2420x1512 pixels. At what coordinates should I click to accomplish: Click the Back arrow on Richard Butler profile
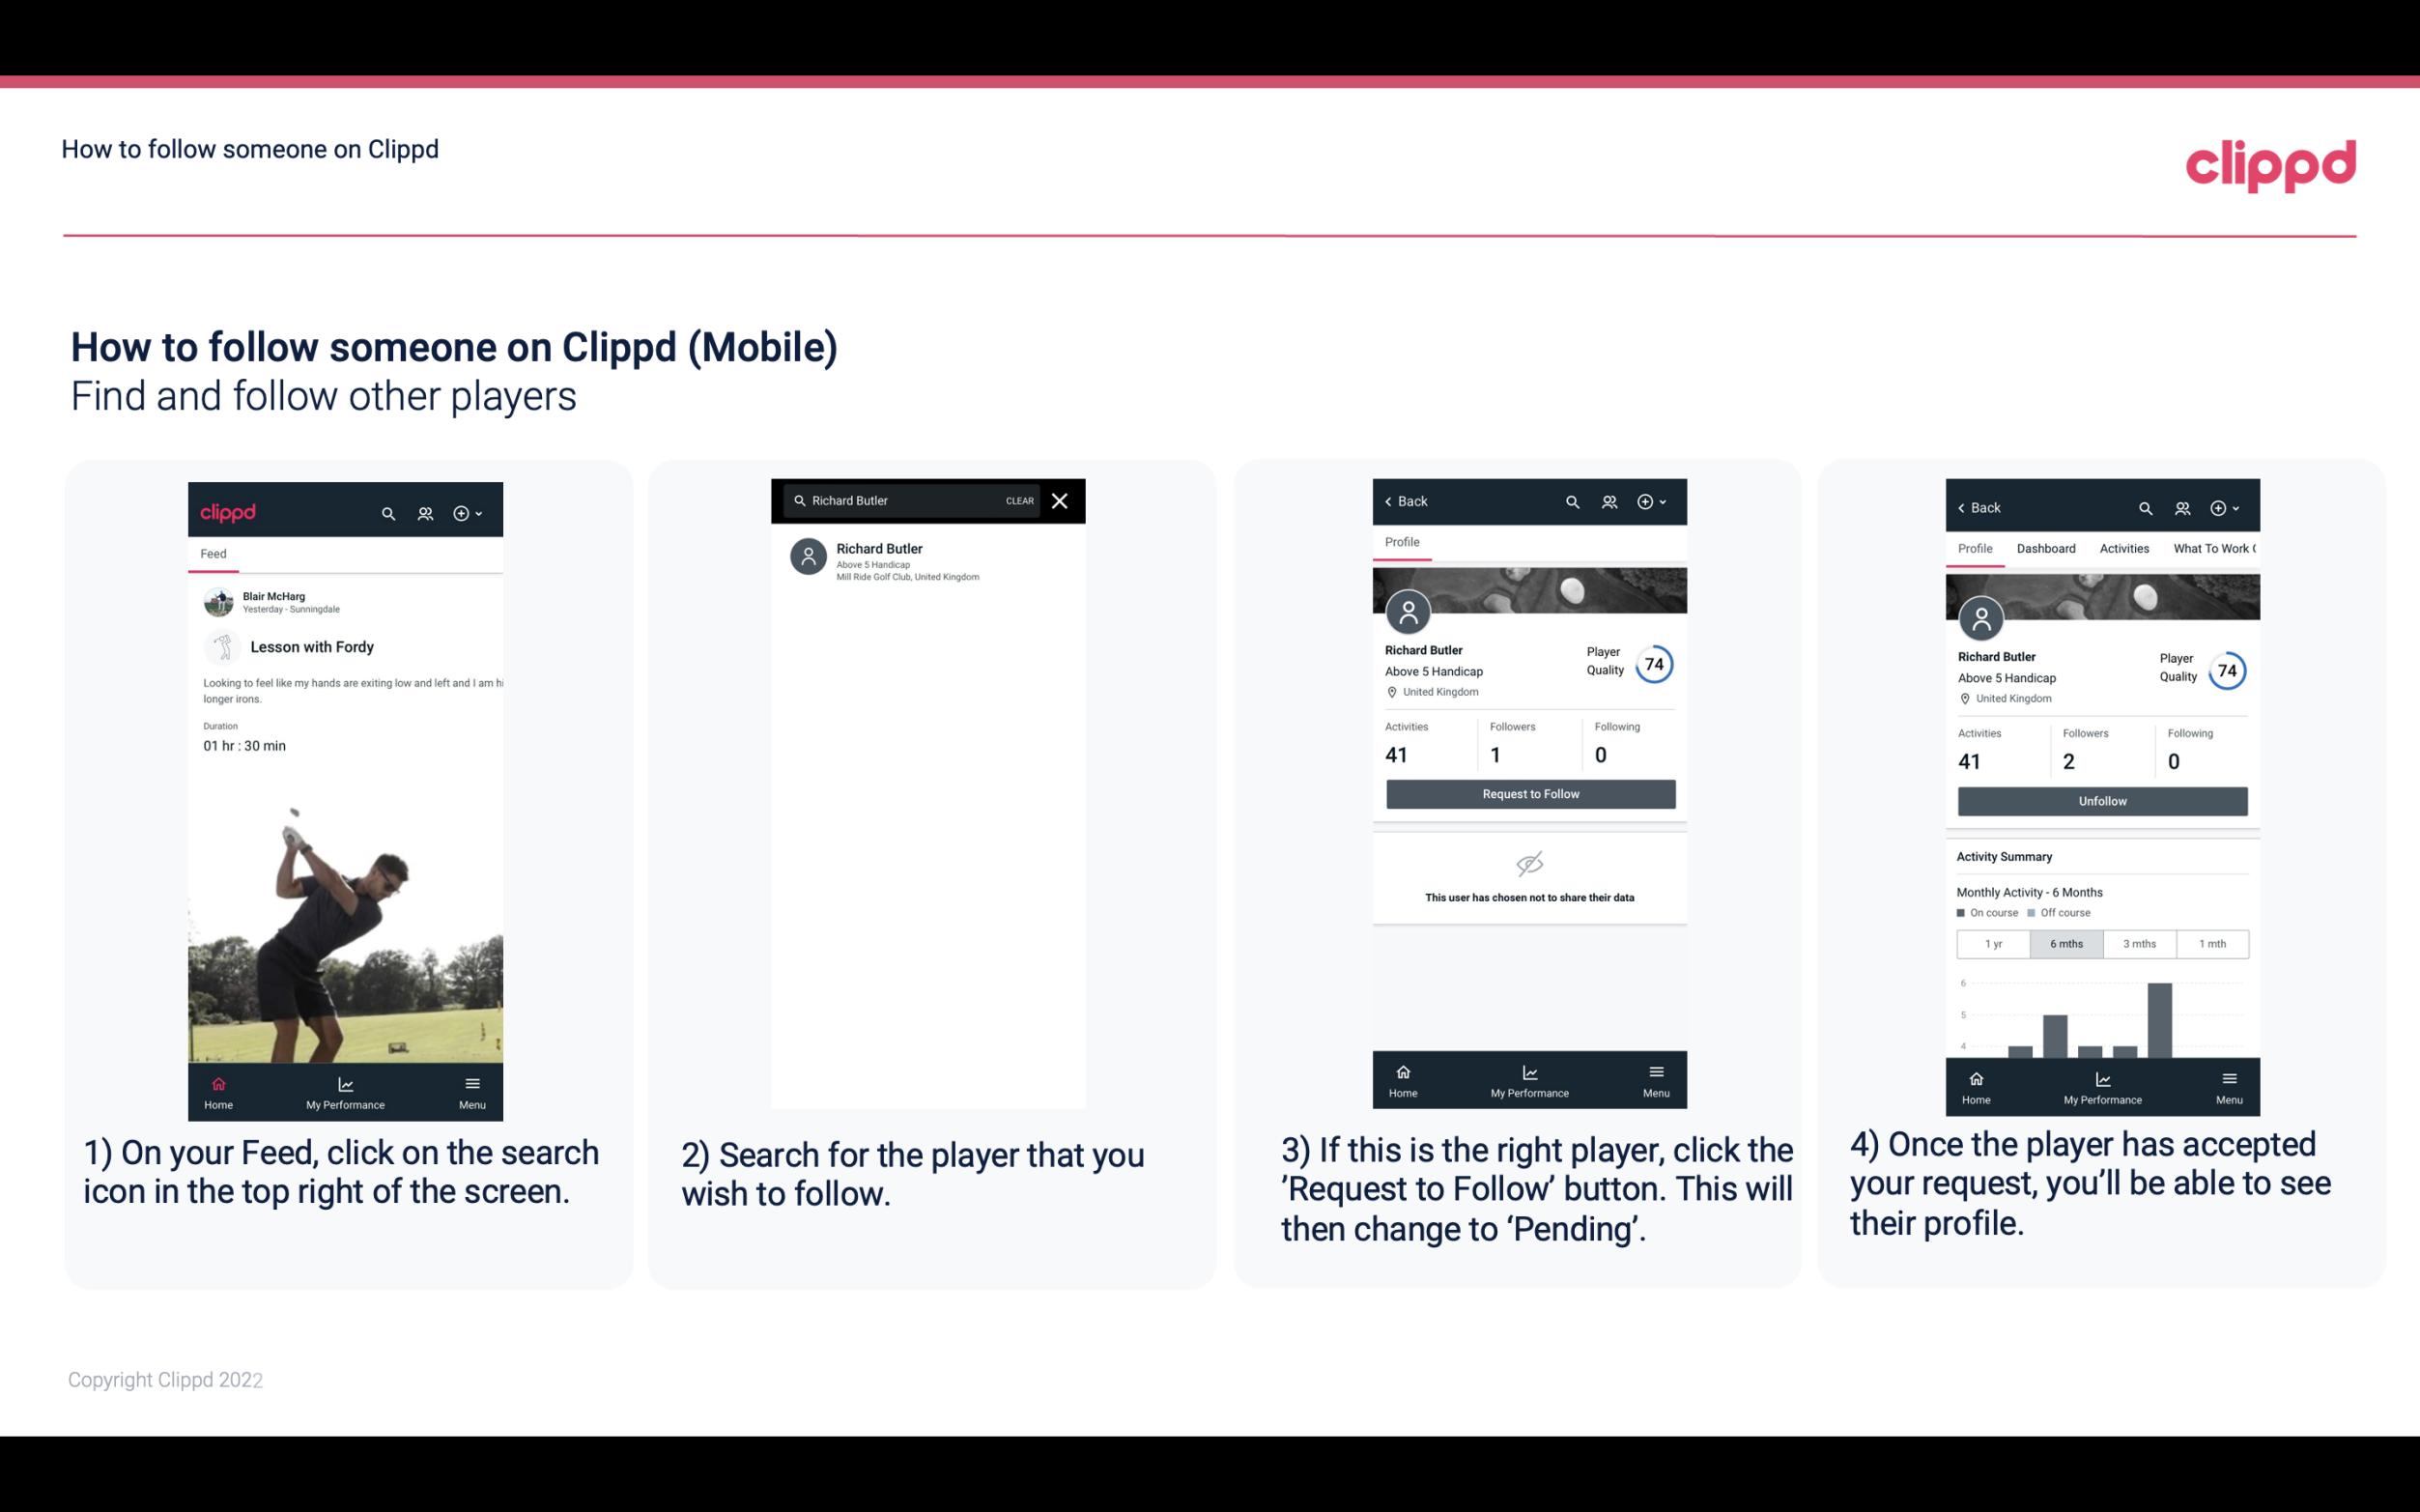pos(1393,501)
